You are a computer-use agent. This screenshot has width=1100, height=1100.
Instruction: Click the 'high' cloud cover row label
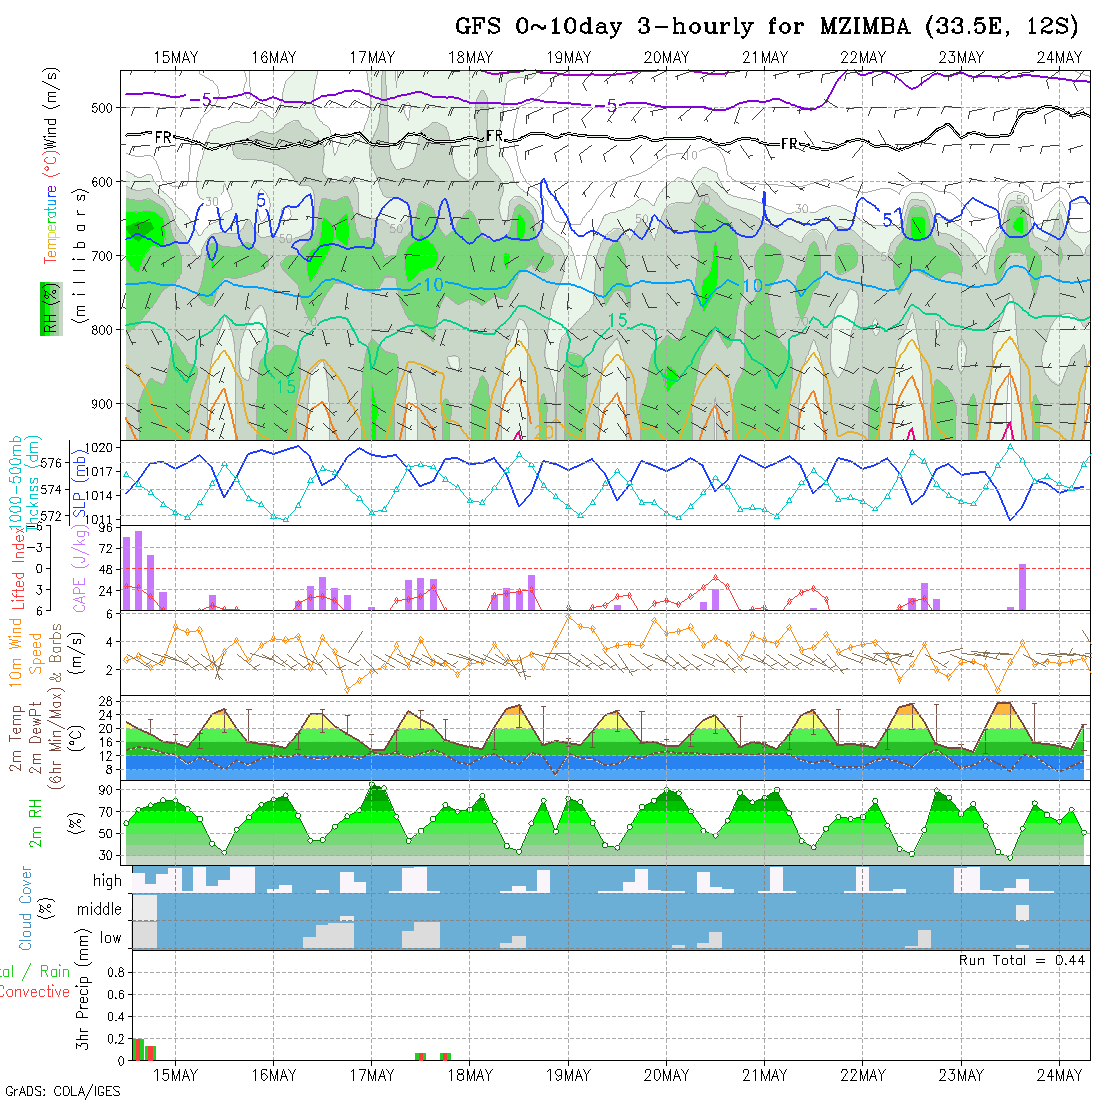click(107, 880)
